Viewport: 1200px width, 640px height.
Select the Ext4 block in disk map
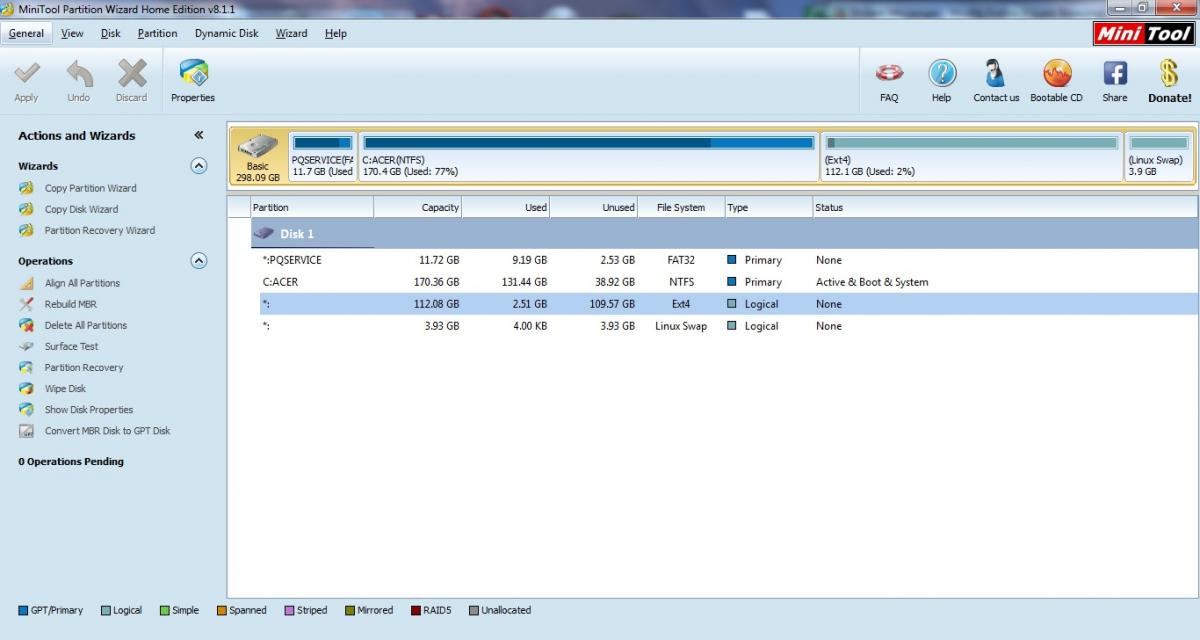tap(971, 156)
